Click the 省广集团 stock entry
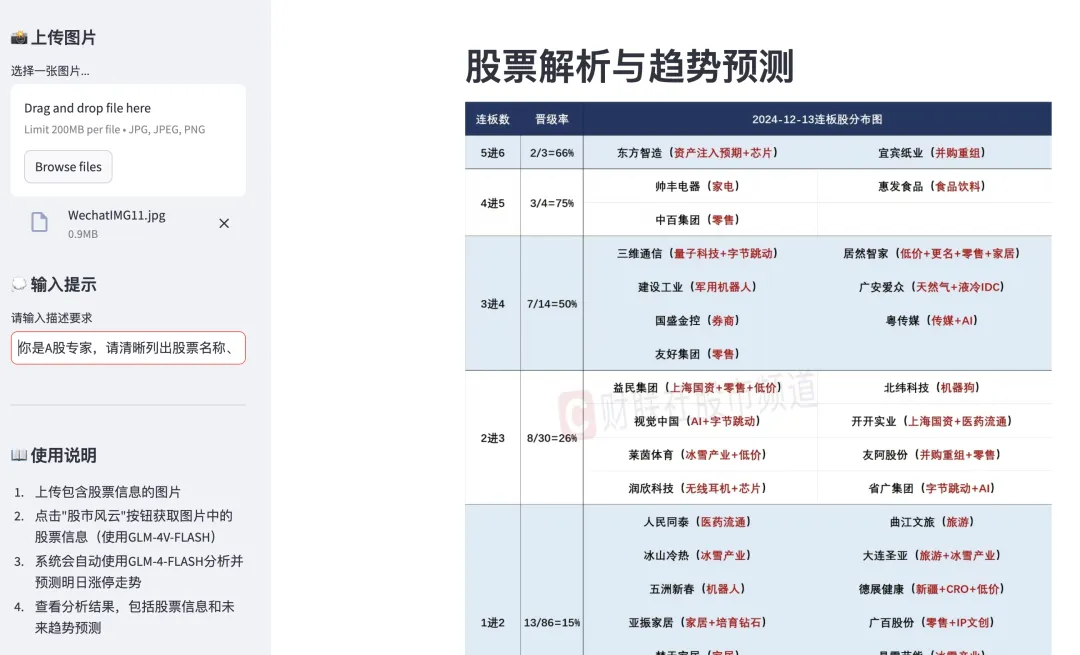 tap(932, 488)
